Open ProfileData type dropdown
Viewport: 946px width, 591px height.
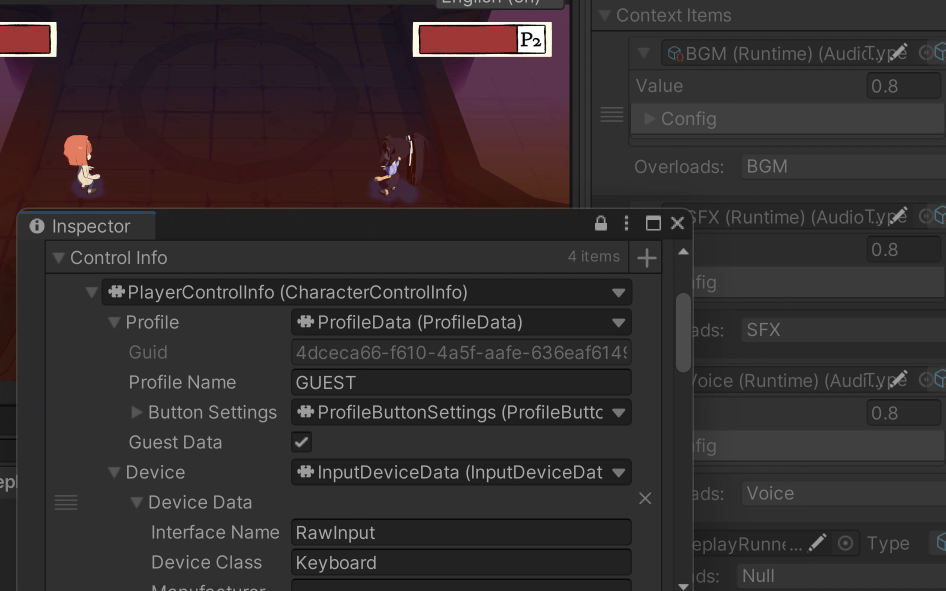pos(618,322)
